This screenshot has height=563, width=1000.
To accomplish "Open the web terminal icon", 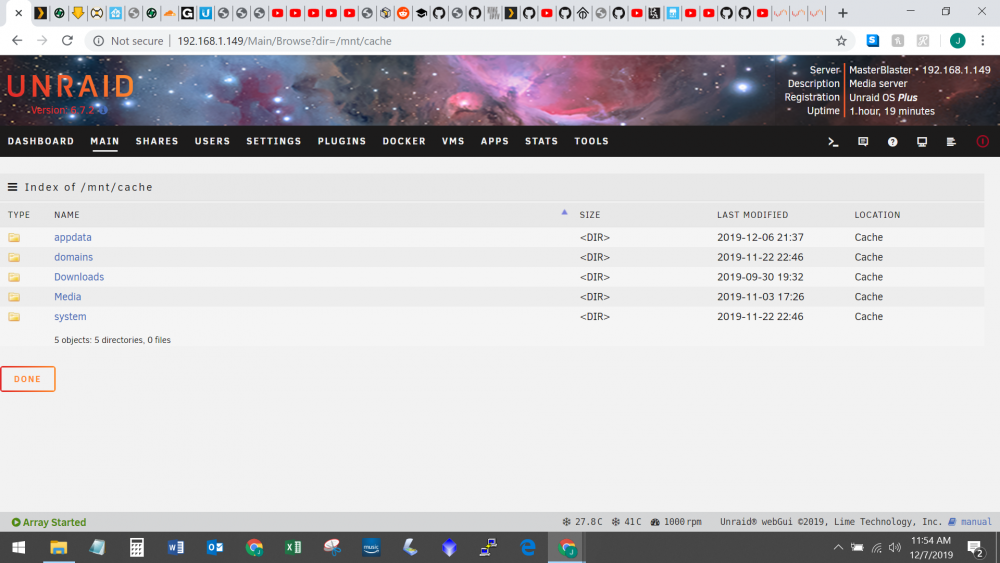I will (833, 142).
